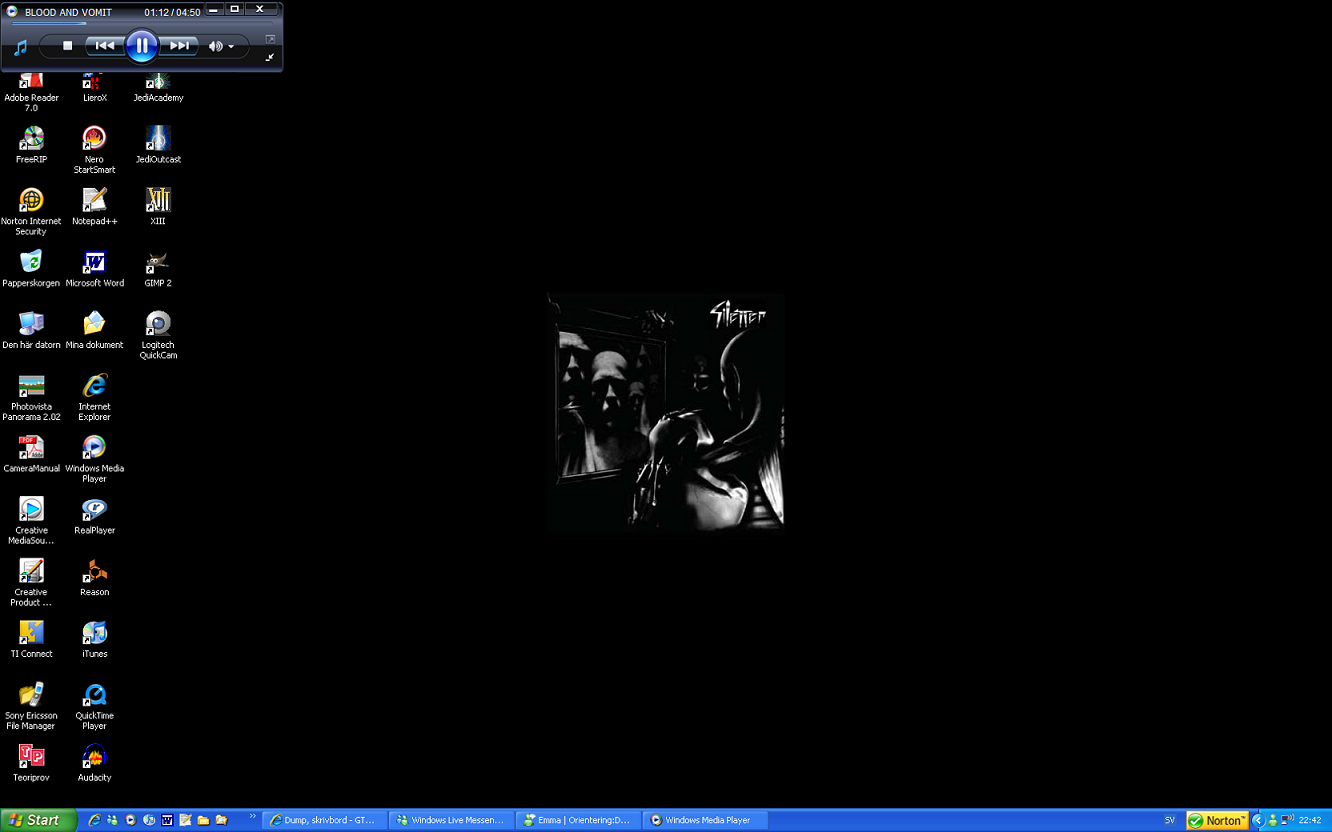Select the FreeRIP desktop icon
The image size is (1332, 832).
pos(31,145)
